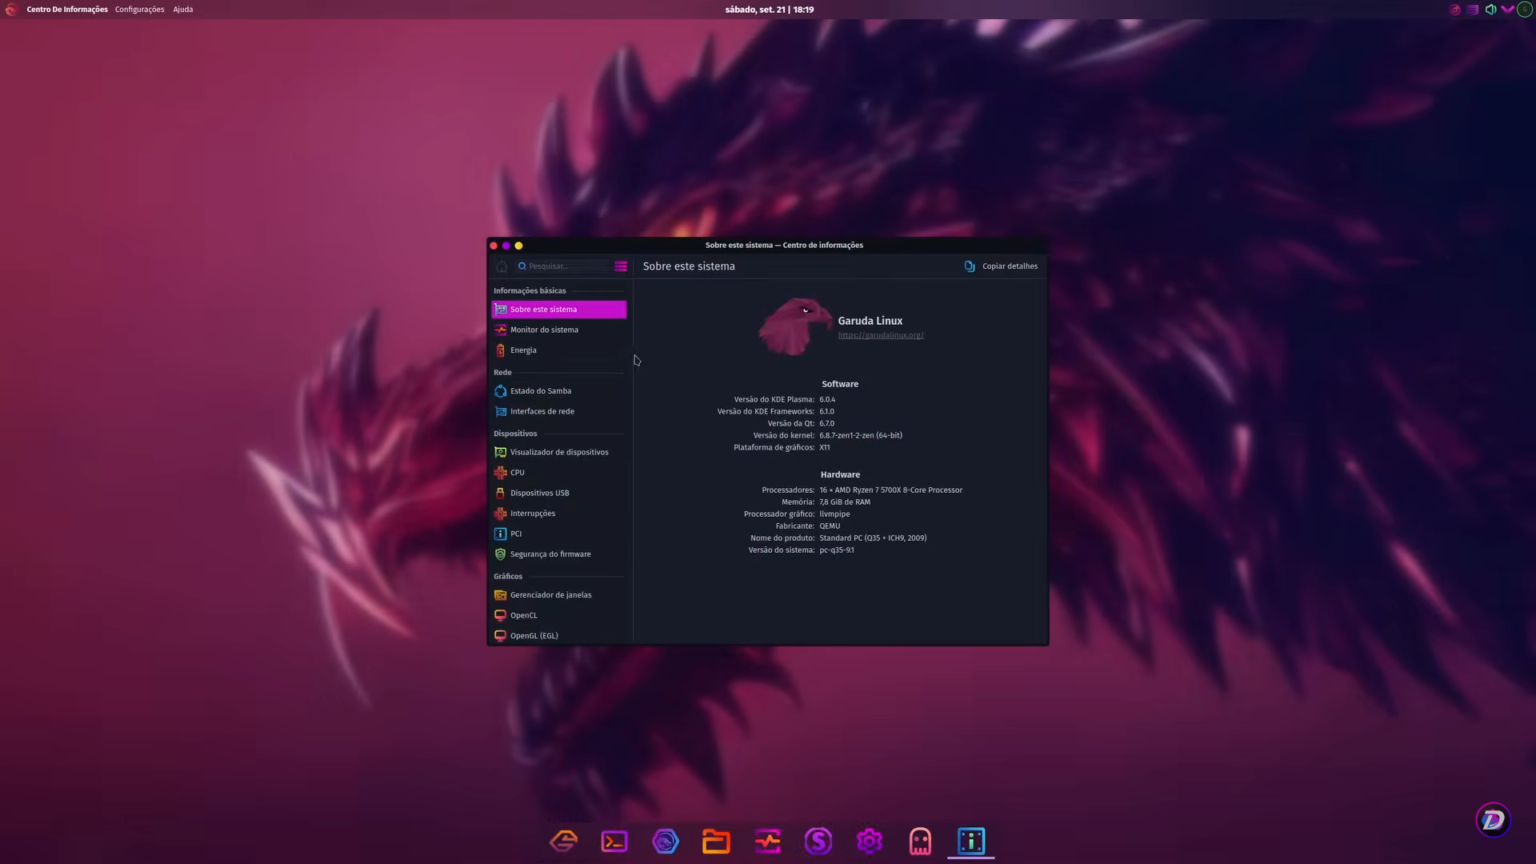
Task: Select Estado do Samba in the sidebar
Action: 541,390
